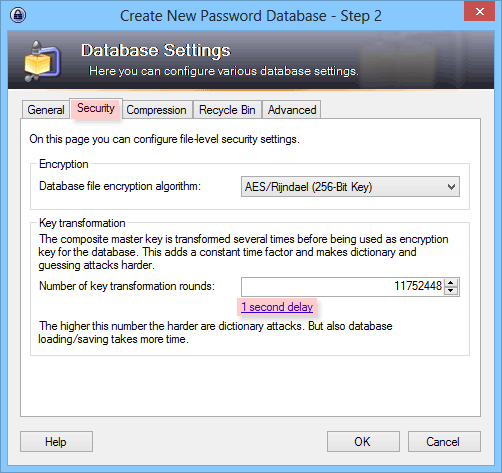Click the encryption algorithm dropdown arrow
The height and width of the screenshot is (473, 502).
click(x=451, y=187)
